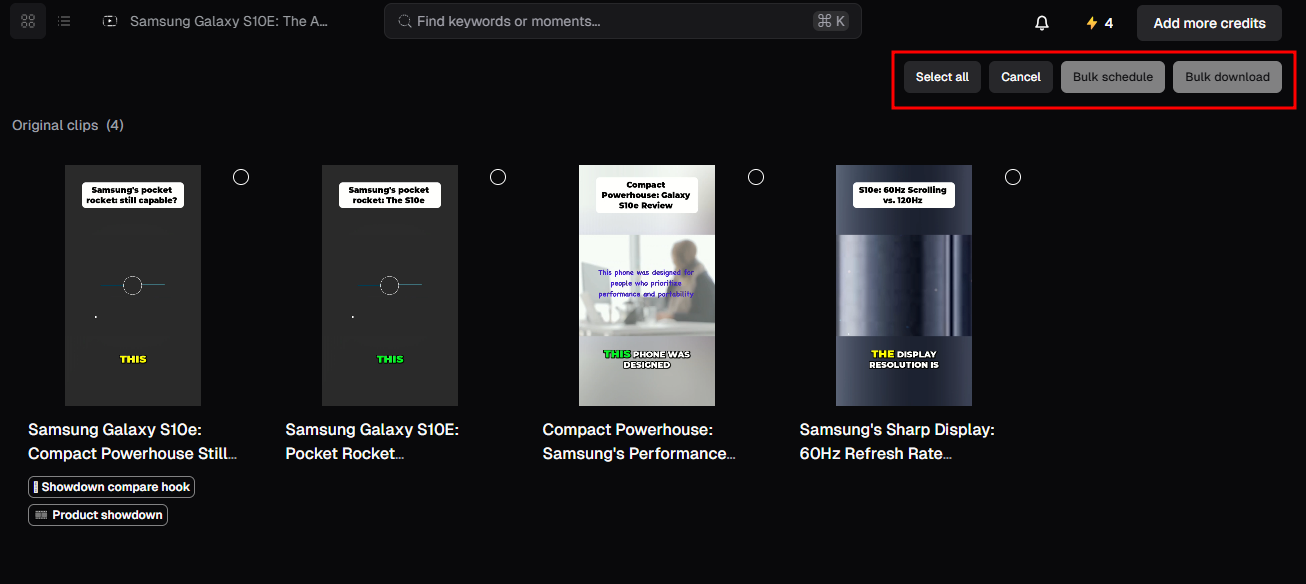Viewport: 1306px width, 584px height.
Task: Select the 60Hz Refresh Rate clip checkbox
Action: coord(1013,177)
